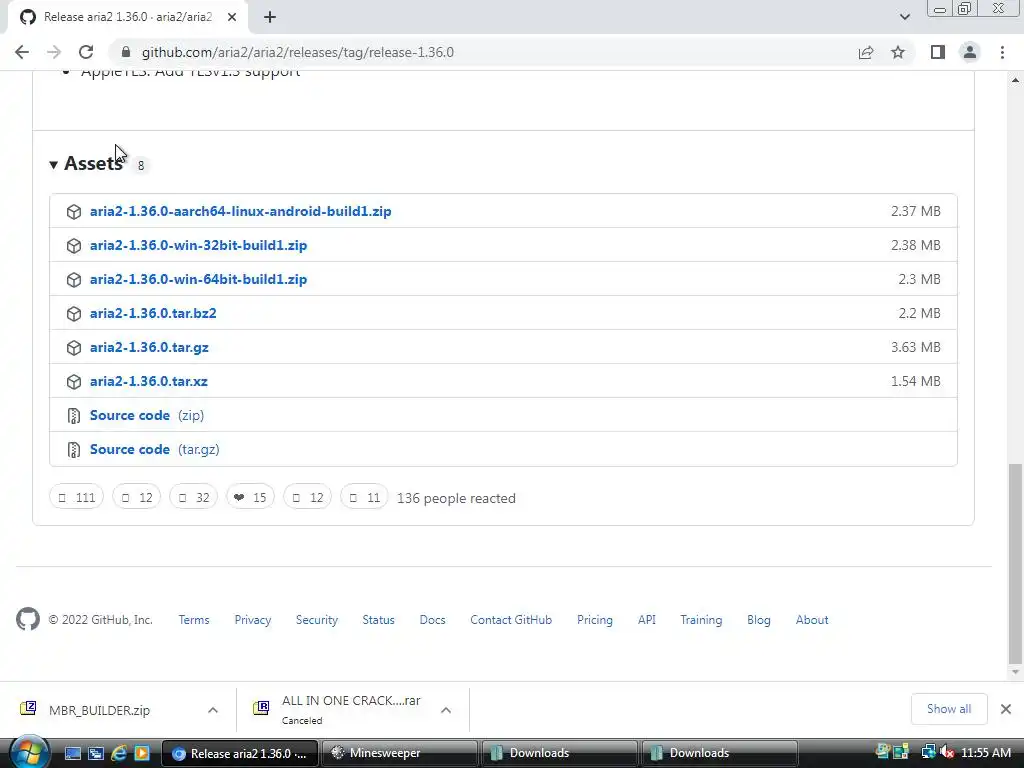1024x768 pixels.
Task: Click the address bar URL field
Action: pos(483,52)
